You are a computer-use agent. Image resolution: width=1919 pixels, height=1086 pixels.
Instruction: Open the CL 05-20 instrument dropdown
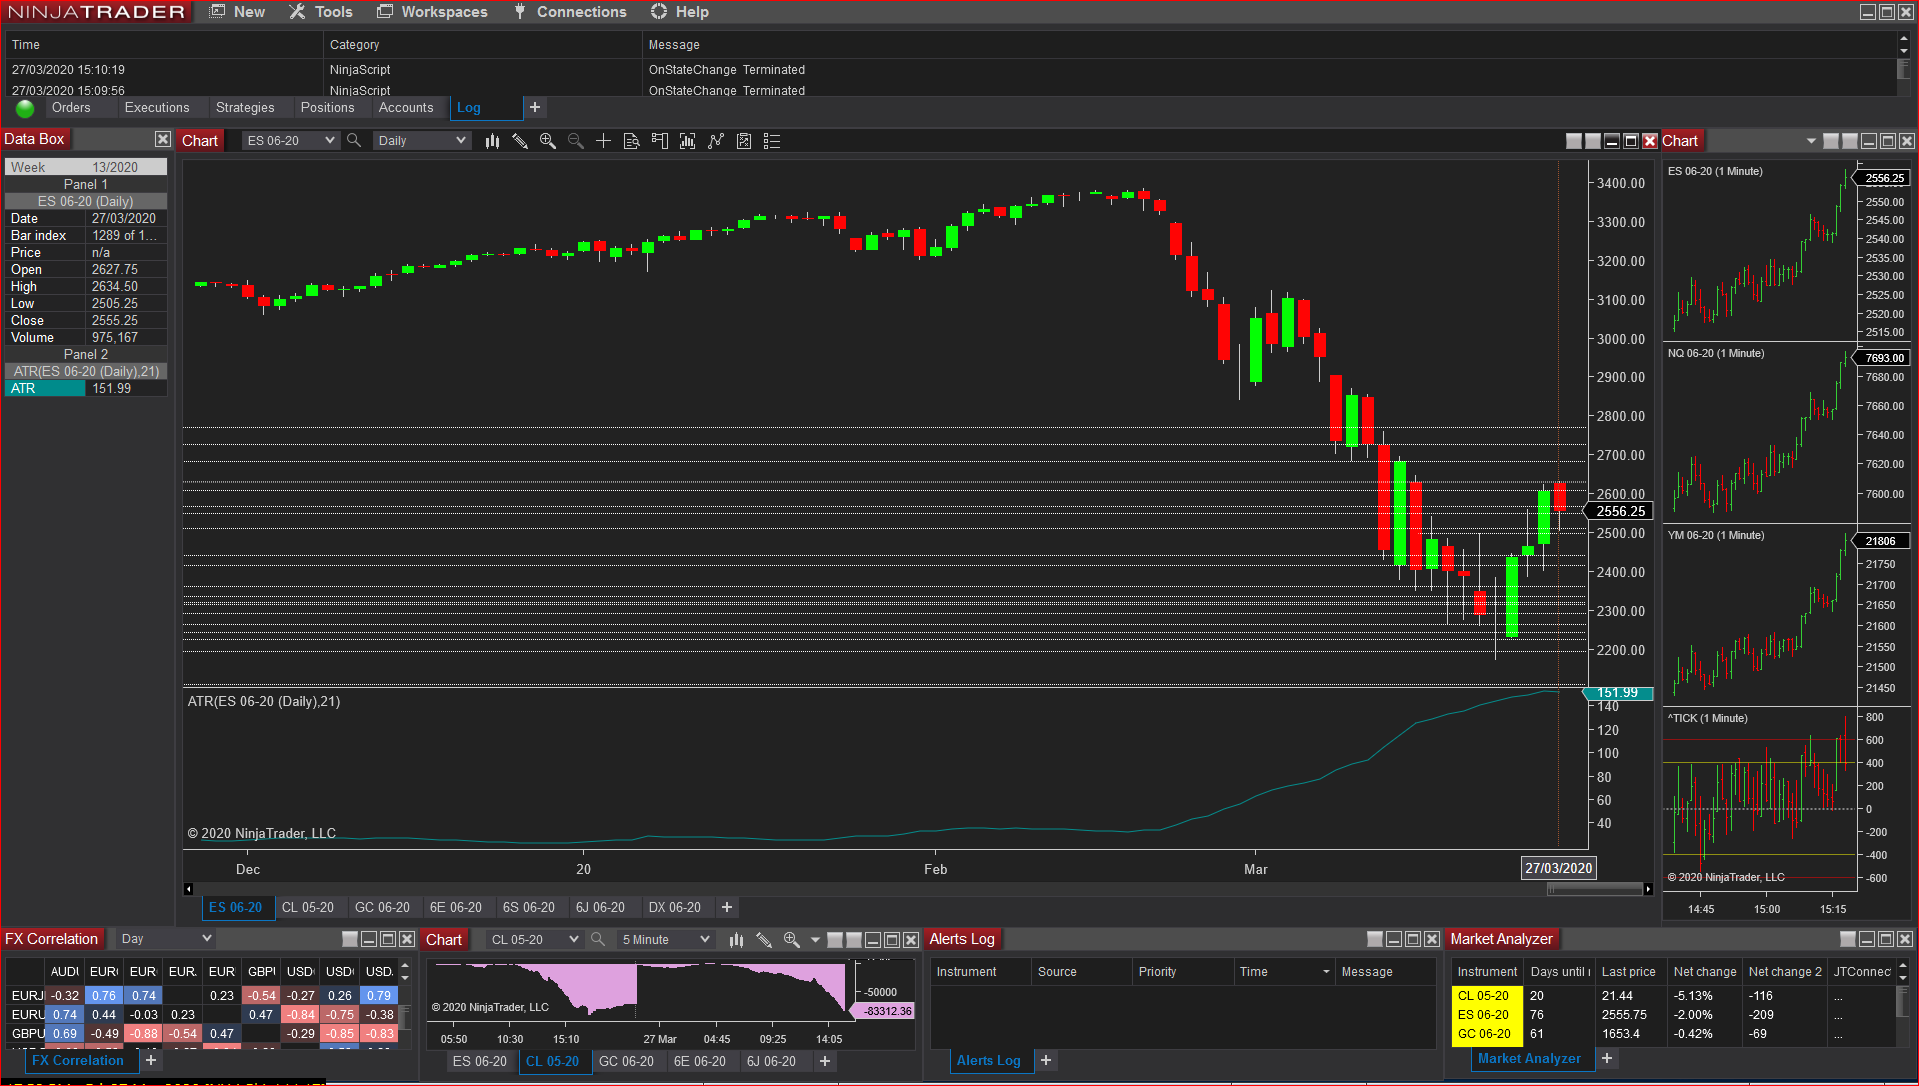point(534,940)
